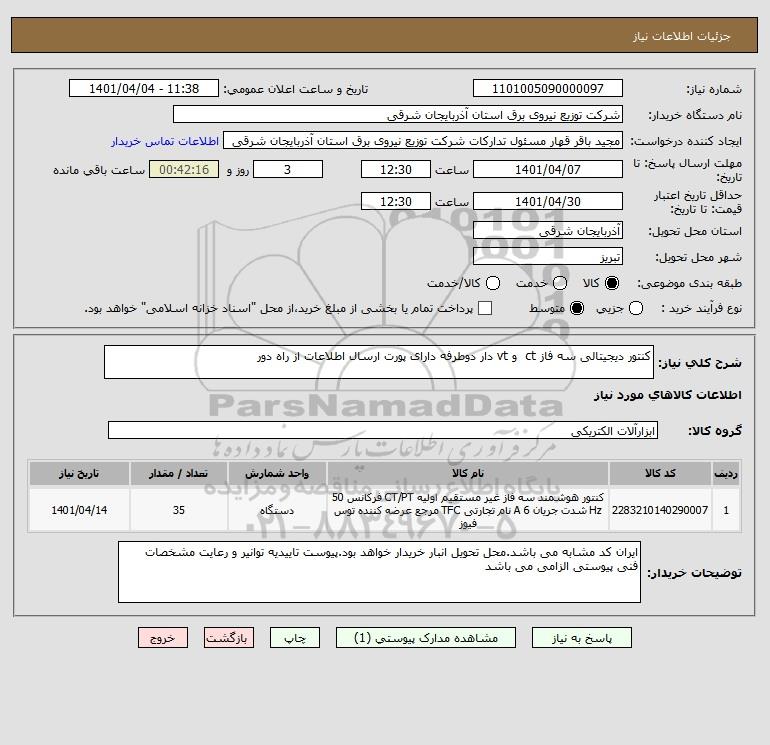Click the ردیف column header
This screenshot has width=770, height=745.
(x=726, y=473)
